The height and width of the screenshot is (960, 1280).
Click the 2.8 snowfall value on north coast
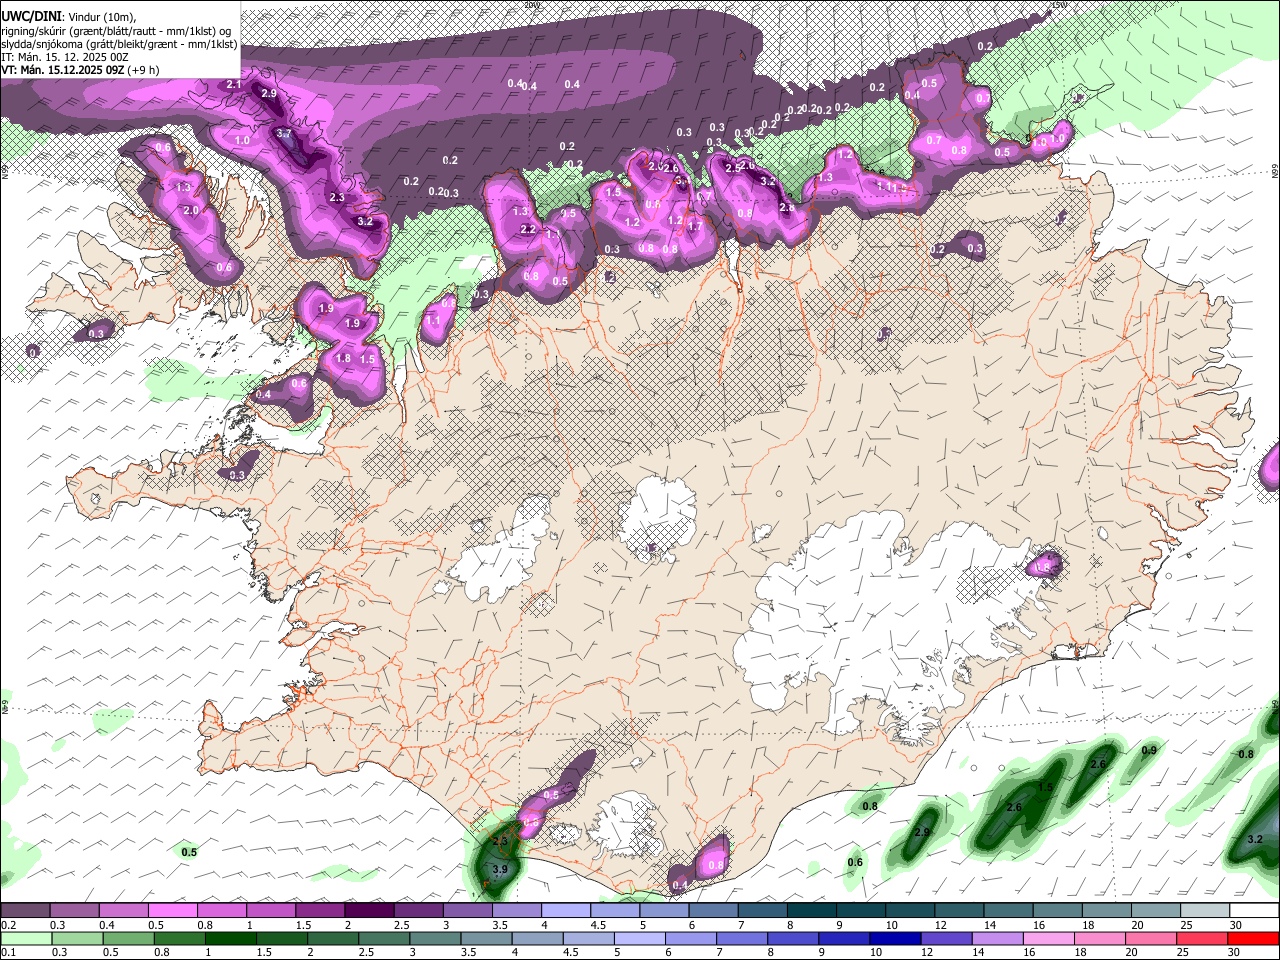tap(787, 209)
